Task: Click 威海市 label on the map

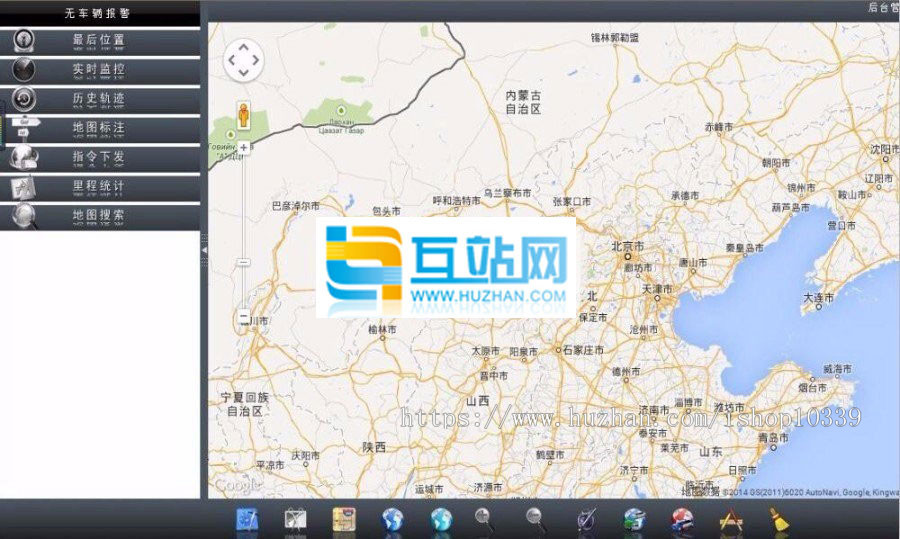Action: coord(837,369)
